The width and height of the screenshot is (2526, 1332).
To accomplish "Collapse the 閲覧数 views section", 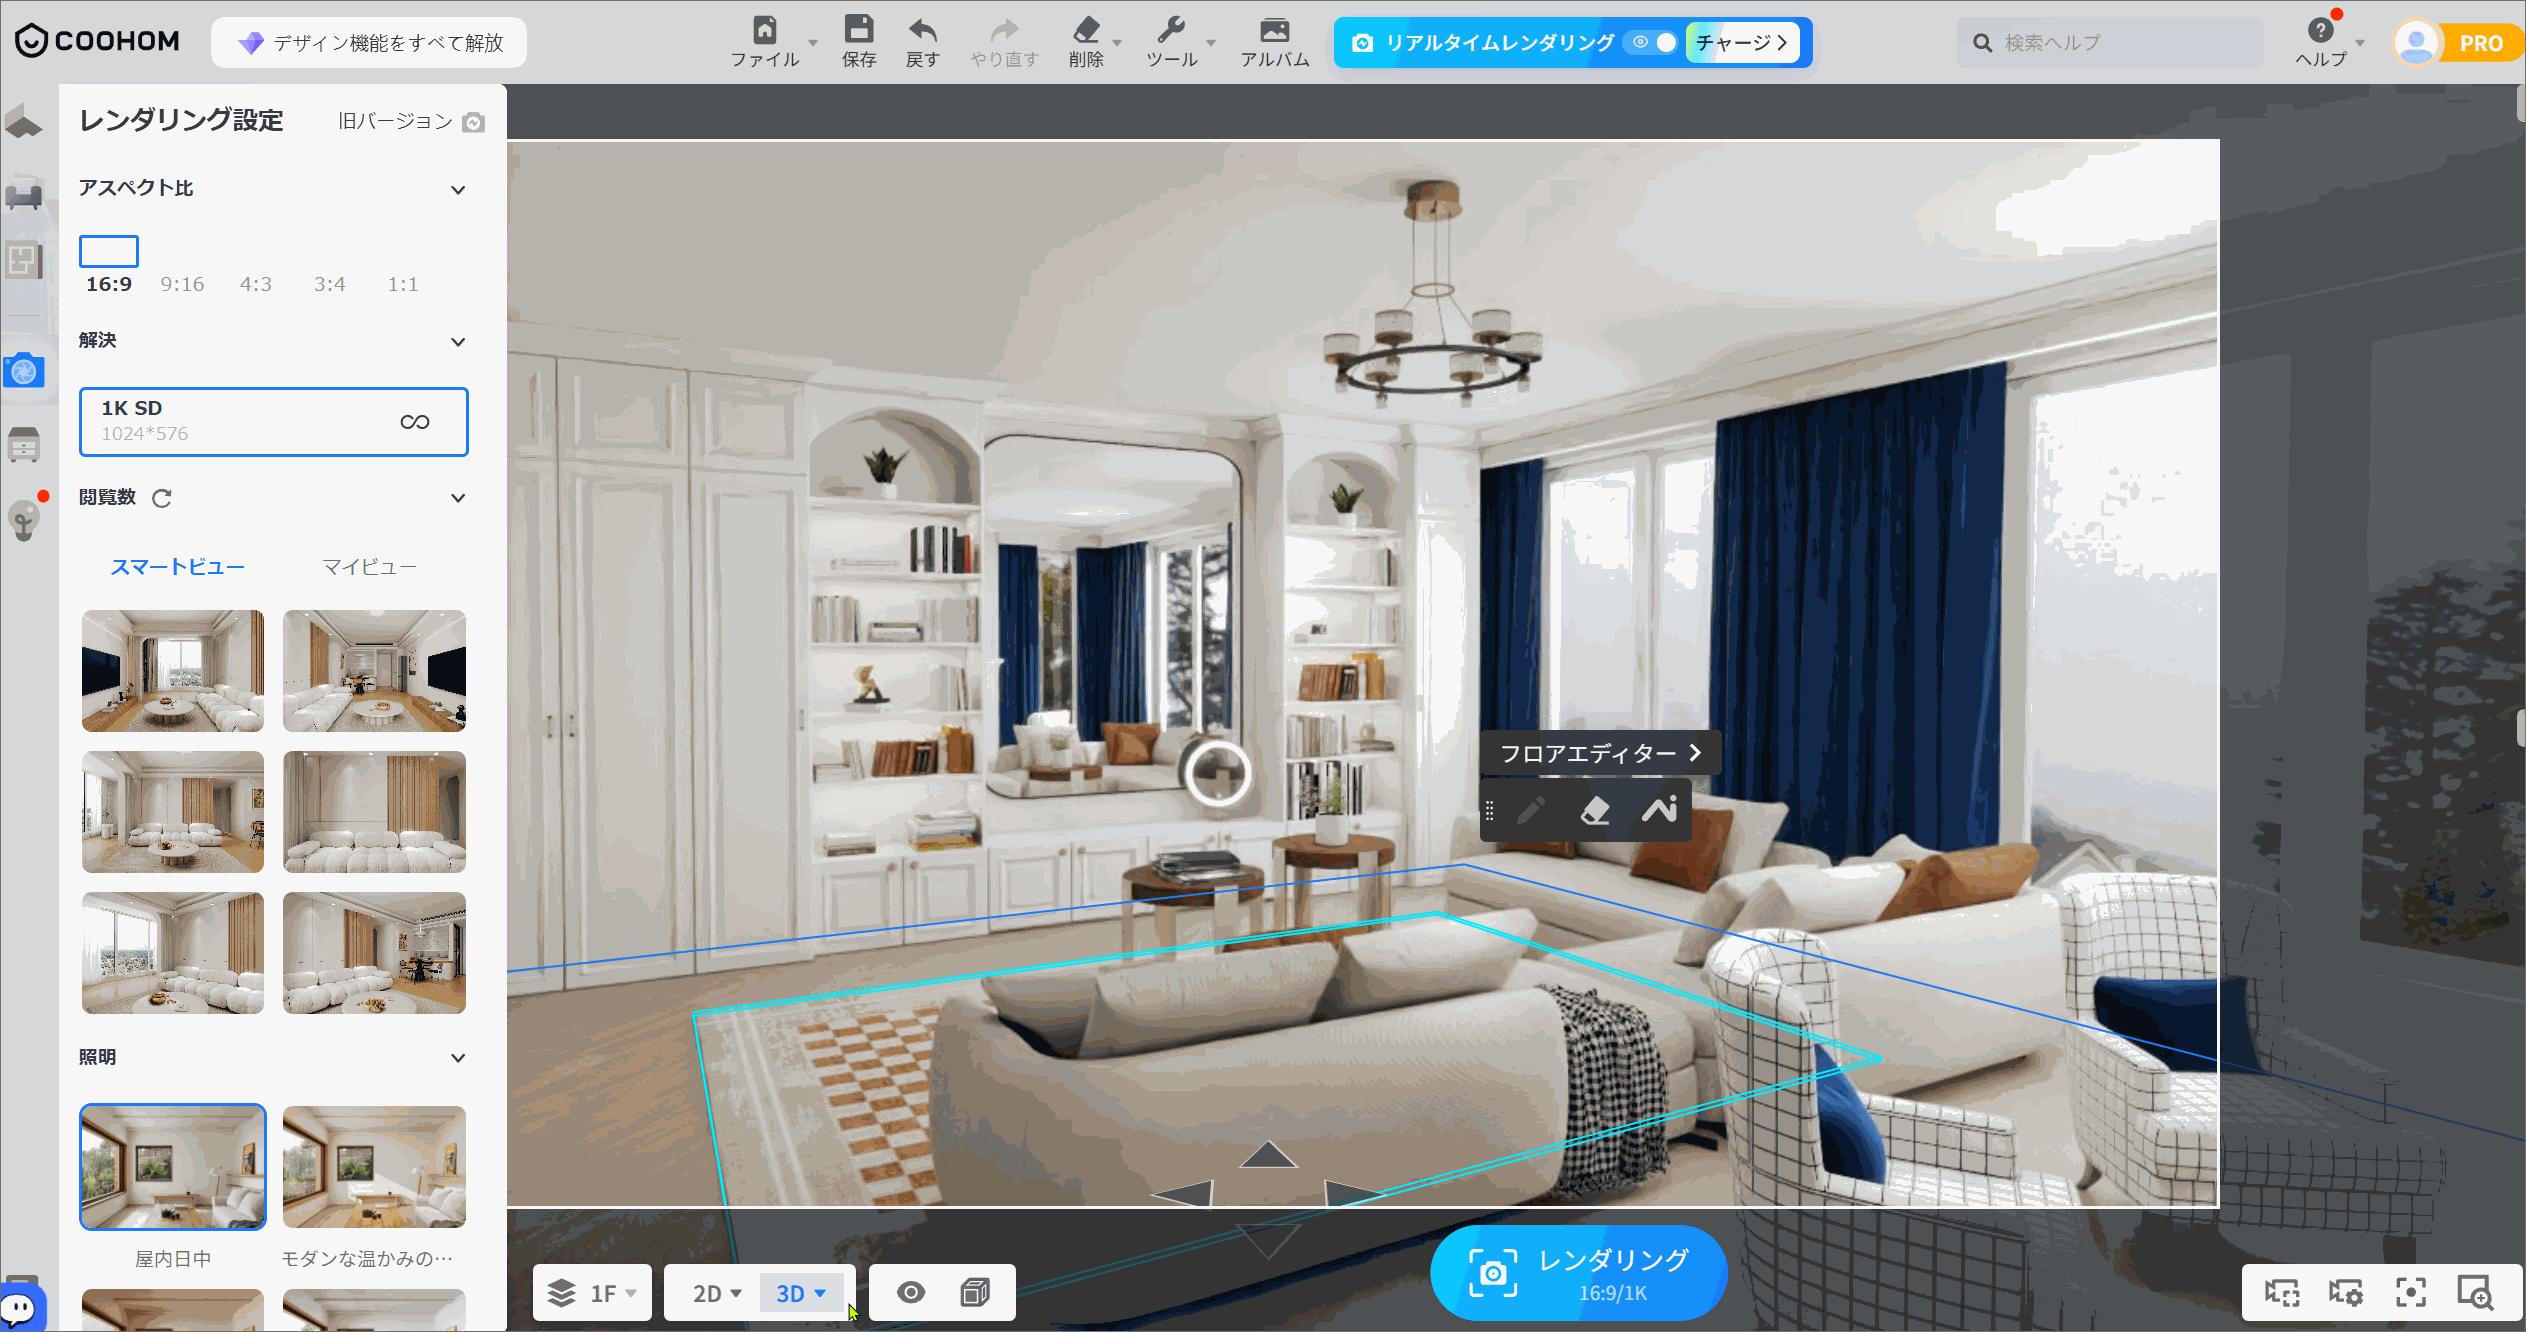I will (x=458, y=497).
